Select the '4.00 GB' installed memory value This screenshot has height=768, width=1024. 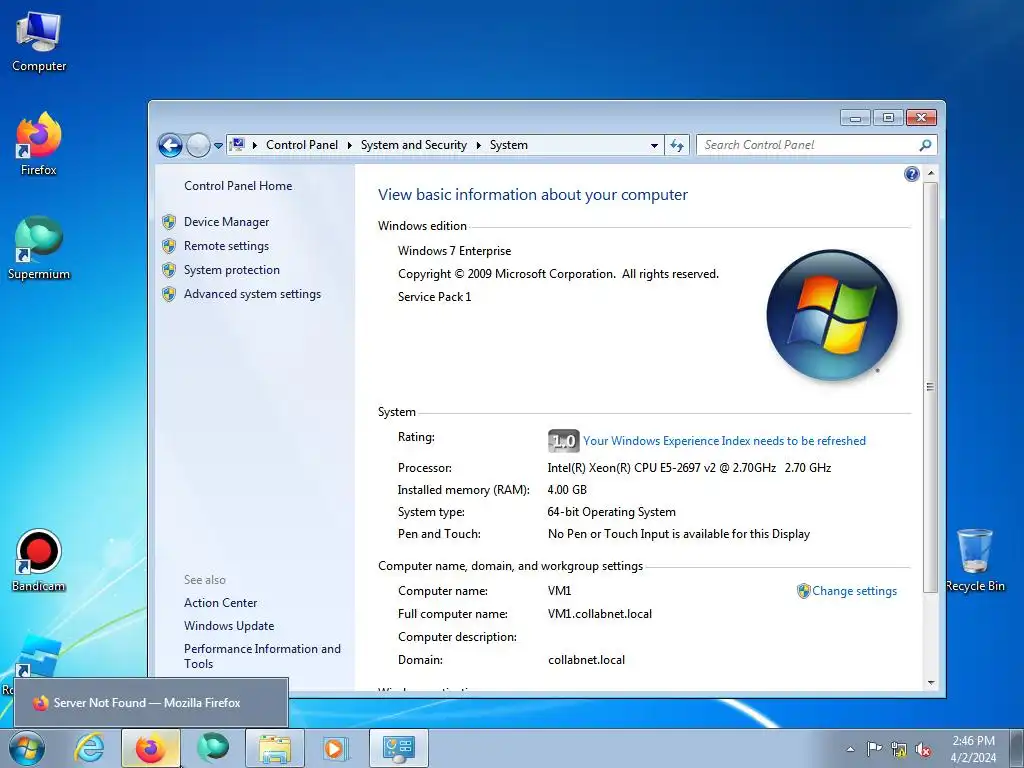point(567,490)
